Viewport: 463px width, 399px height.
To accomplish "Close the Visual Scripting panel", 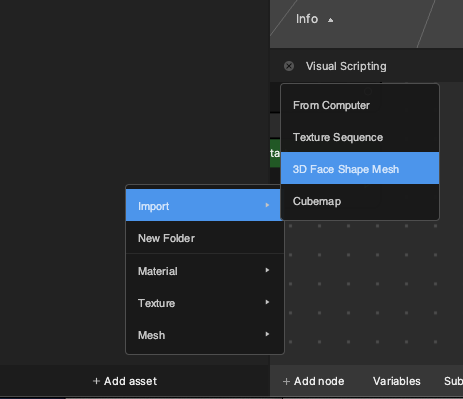I will (289, 66).
